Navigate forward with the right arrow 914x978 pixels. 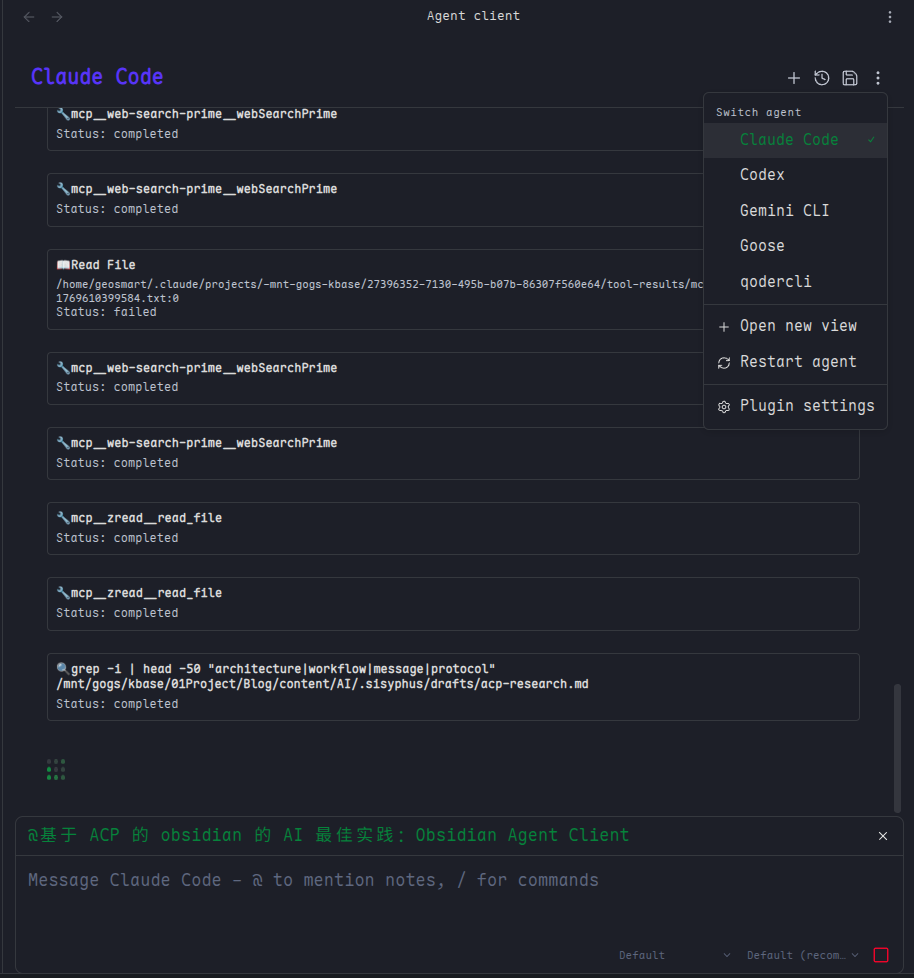pos(57,17)
